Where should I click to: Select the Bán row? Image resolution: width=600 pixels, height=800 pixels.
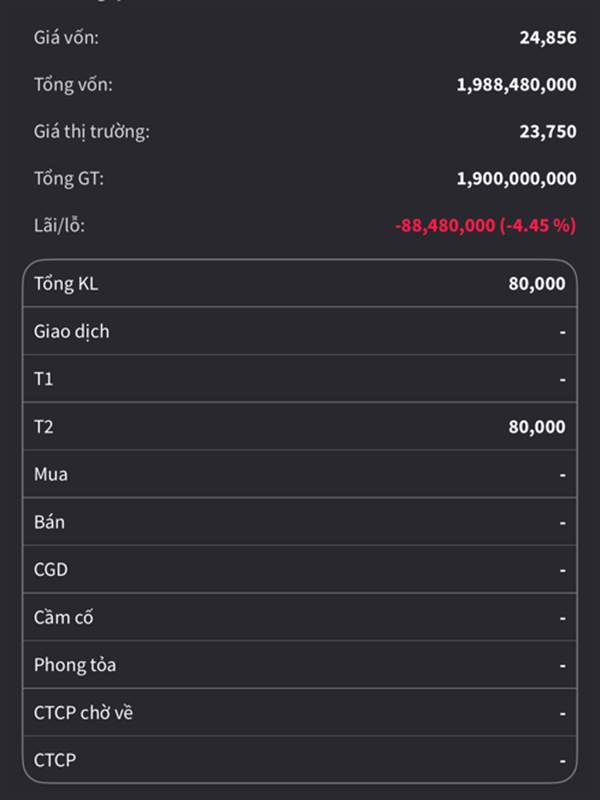tap(300, 522)
